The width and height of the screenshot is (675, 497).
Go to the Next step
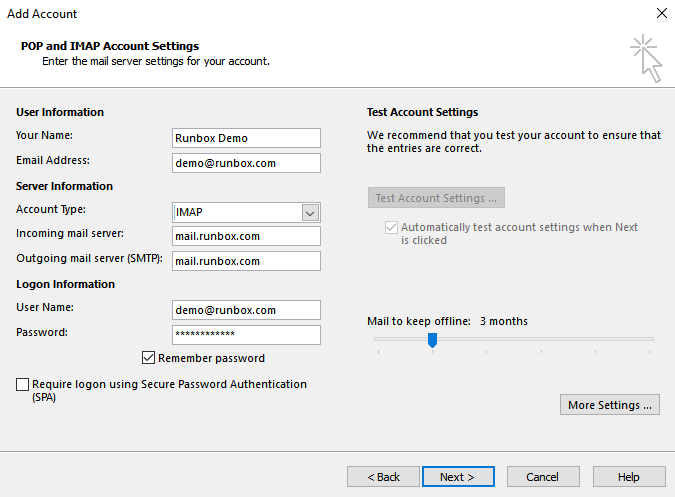[x=457, y=477]
